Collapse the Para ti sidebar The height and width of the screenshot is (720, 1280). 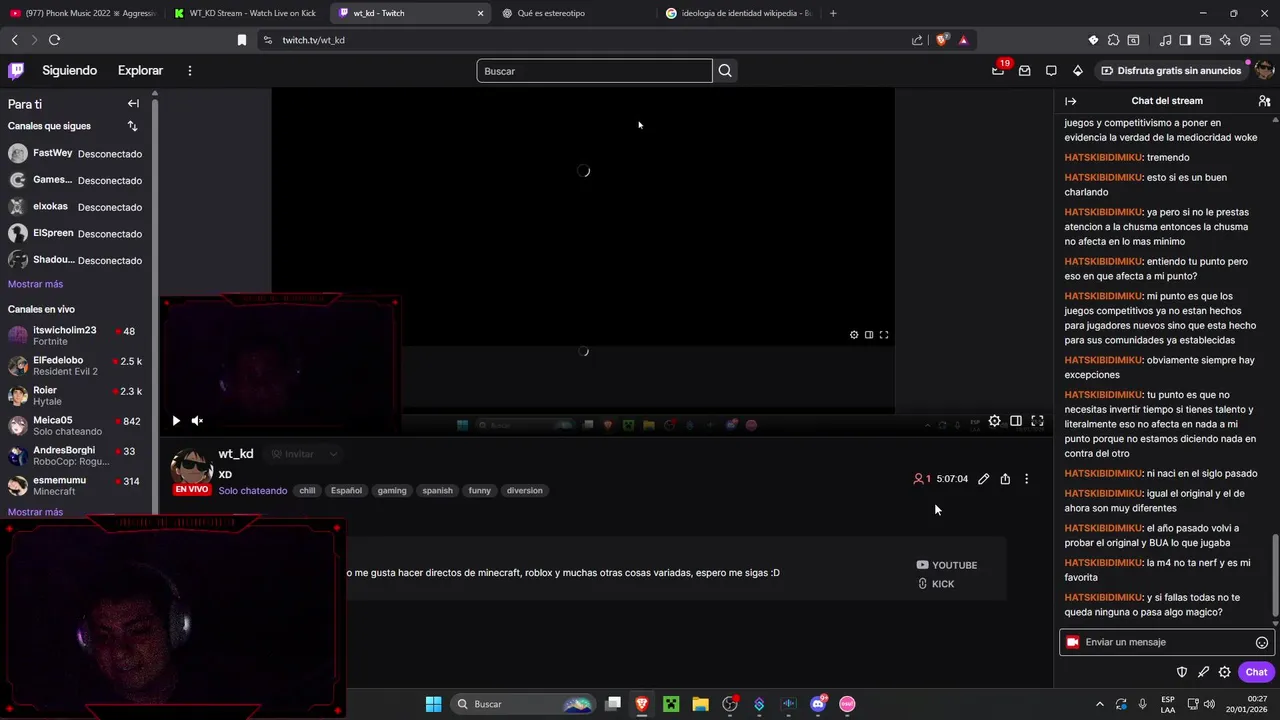pos(133,104)
